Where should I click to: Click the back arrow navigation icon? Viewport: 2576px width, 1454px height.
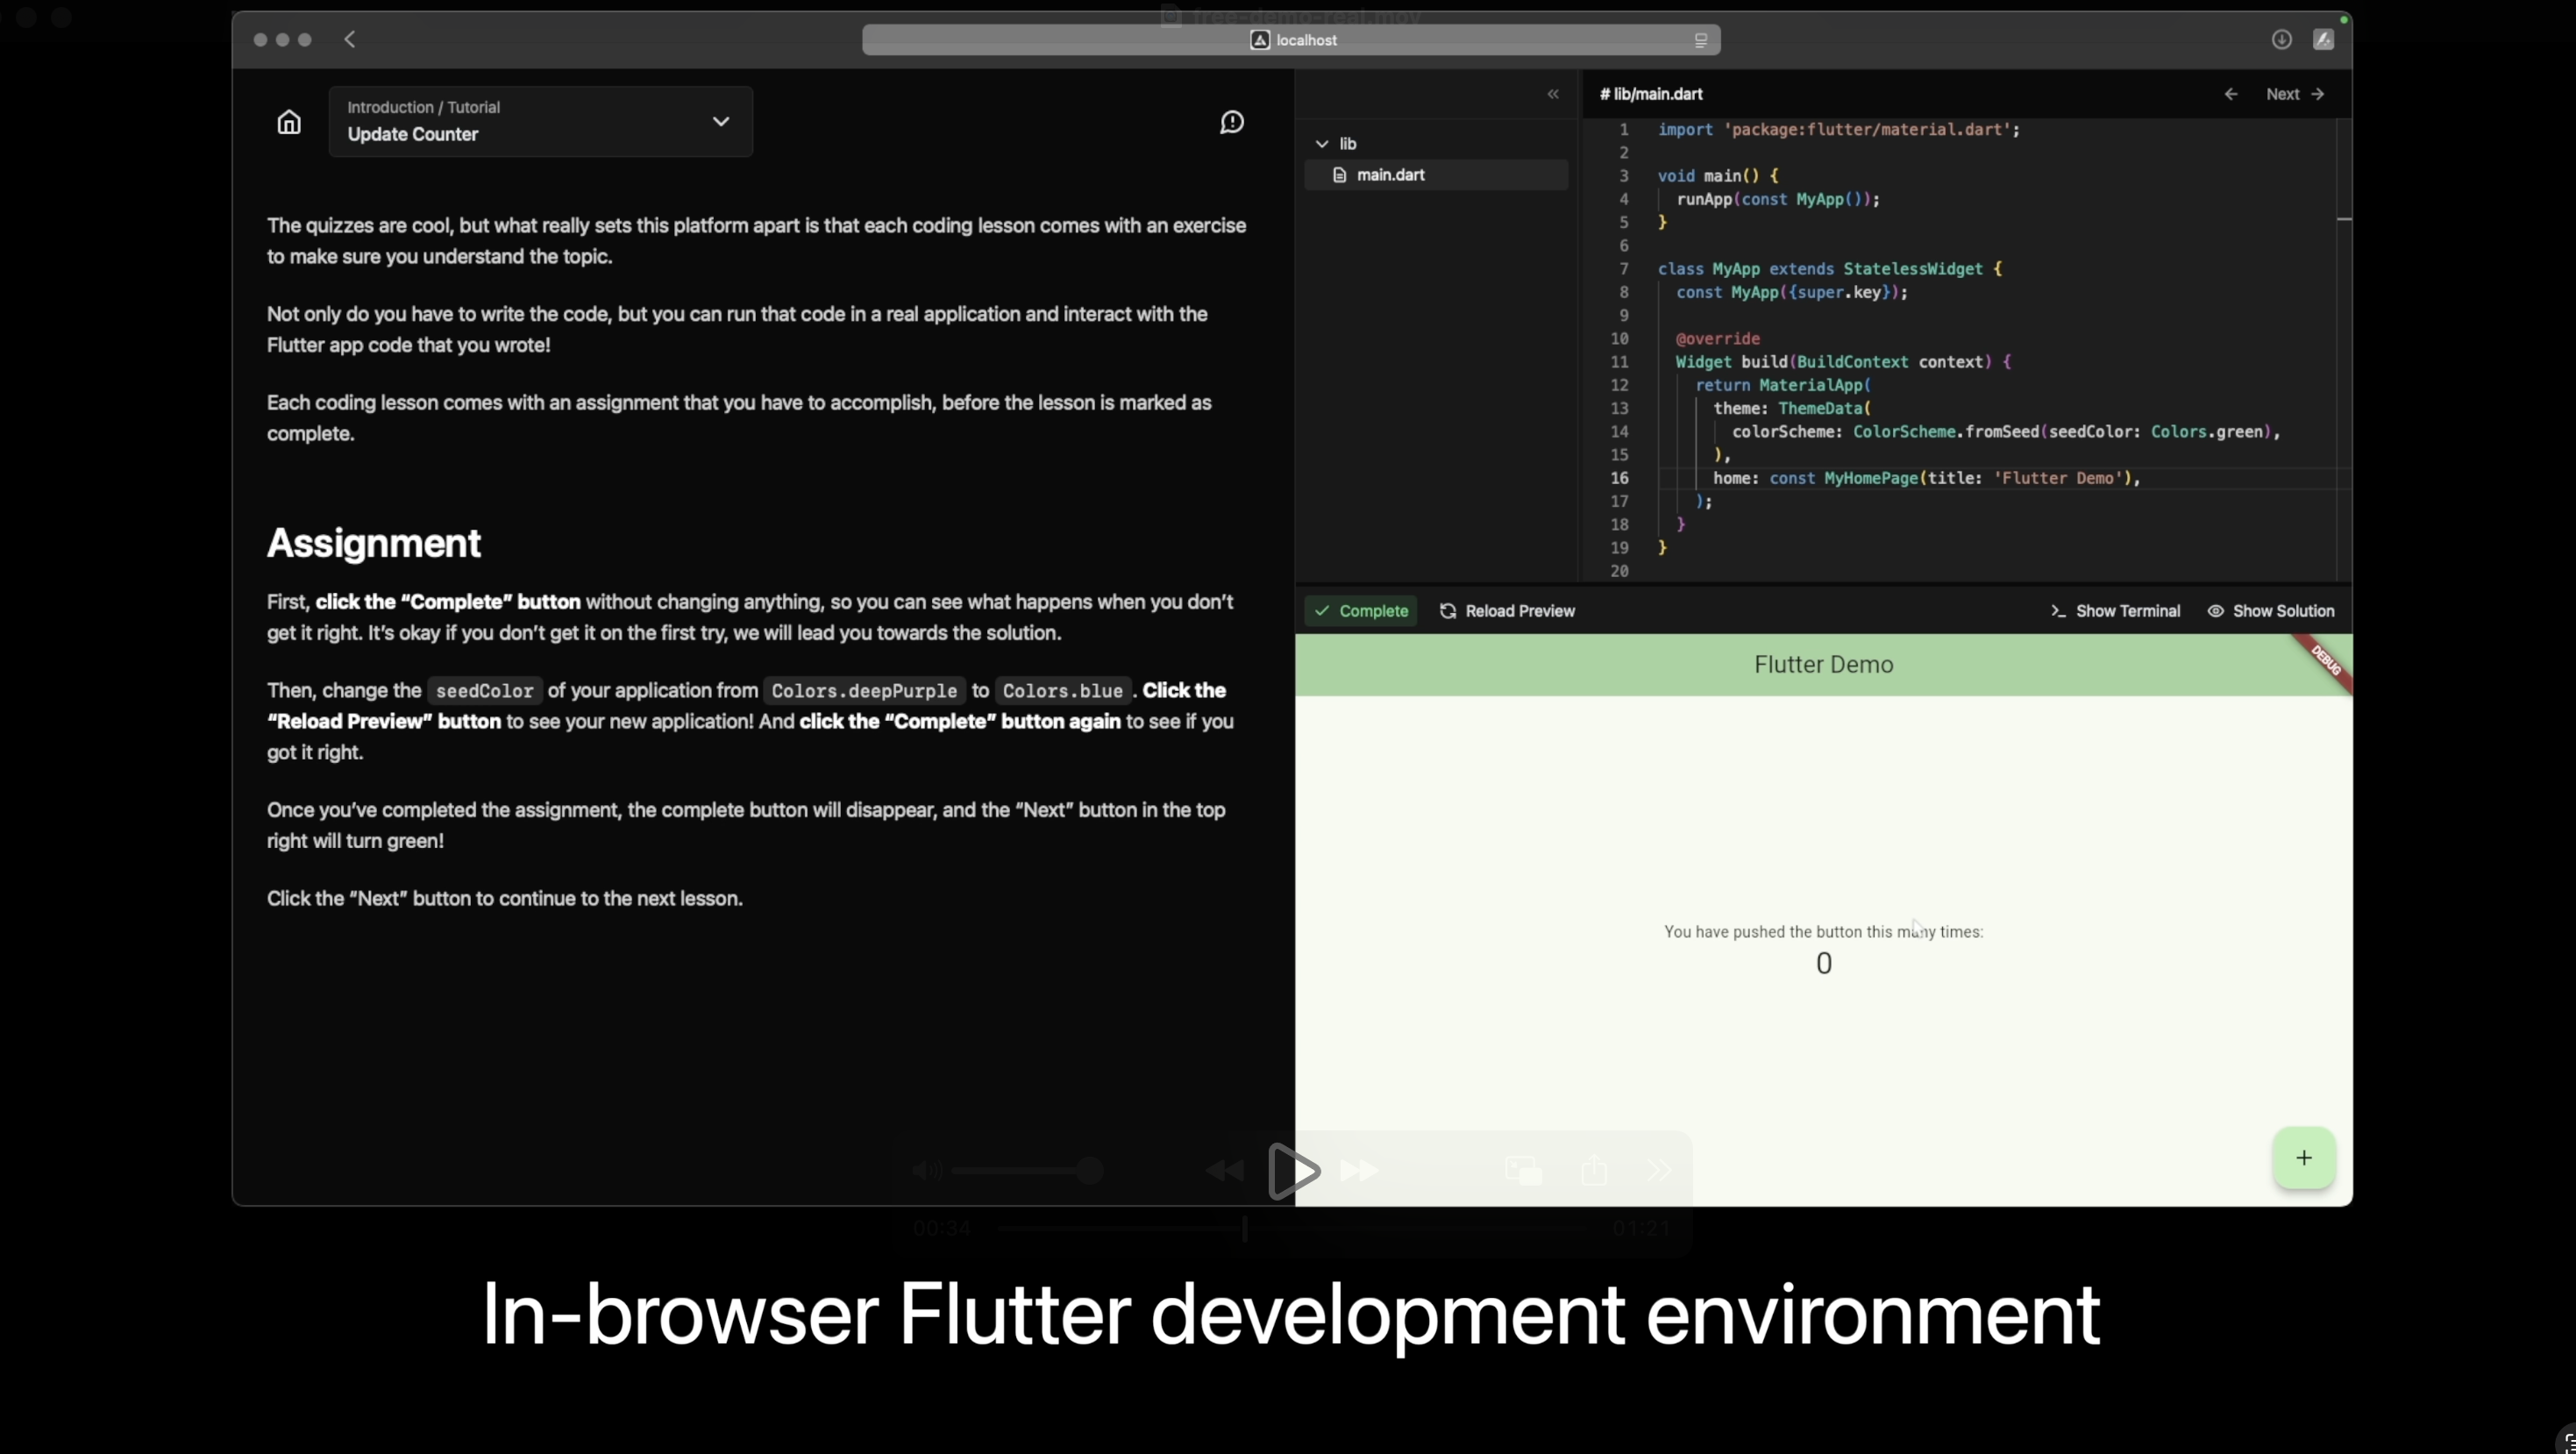(x=351, y=39)
